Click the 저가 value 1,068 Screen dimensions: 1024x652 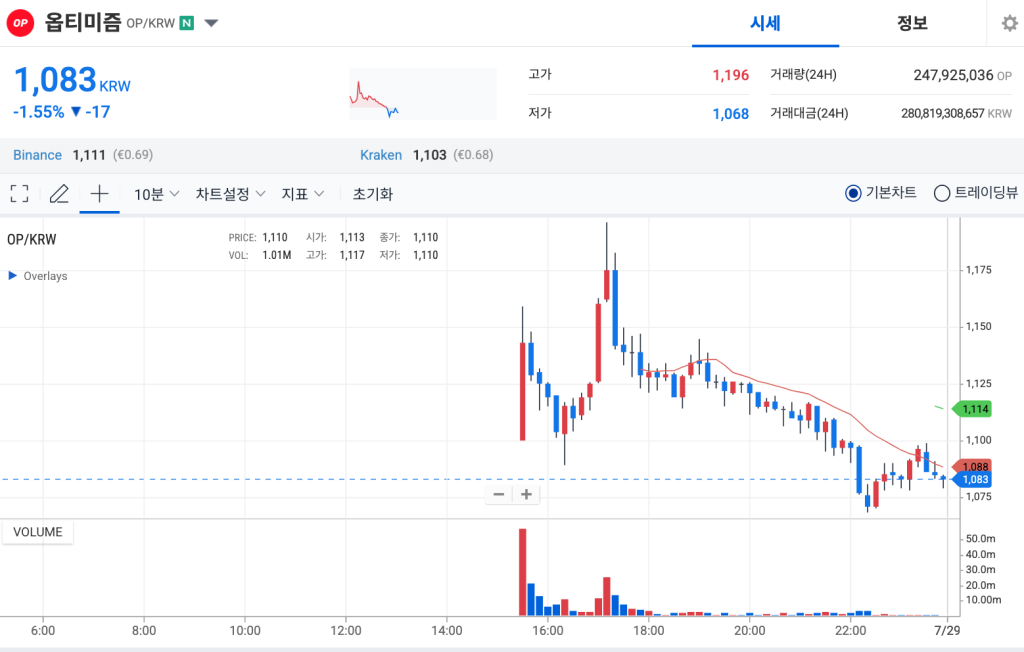pyautogui.click(x=731, y=114)
